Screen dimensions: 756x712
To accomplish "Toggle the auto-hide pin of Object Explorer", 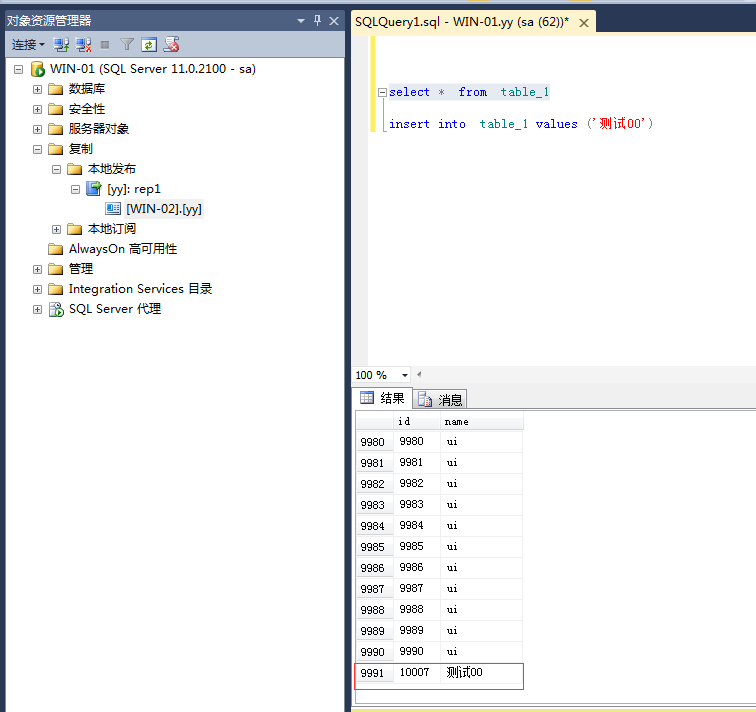I will pyautogui.click(x=317, y=20).
